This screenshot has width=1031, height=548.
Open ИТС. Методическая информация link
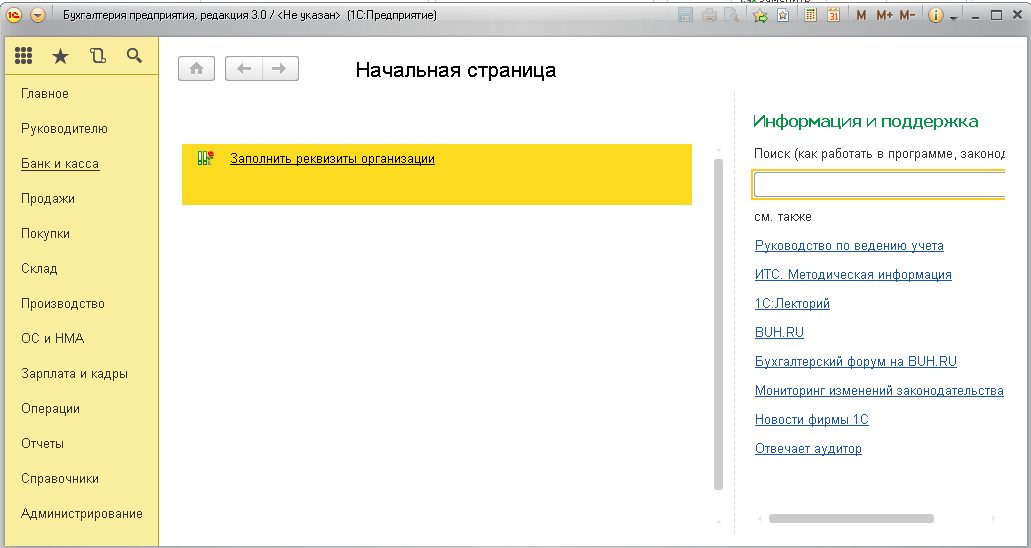(853, 274)
